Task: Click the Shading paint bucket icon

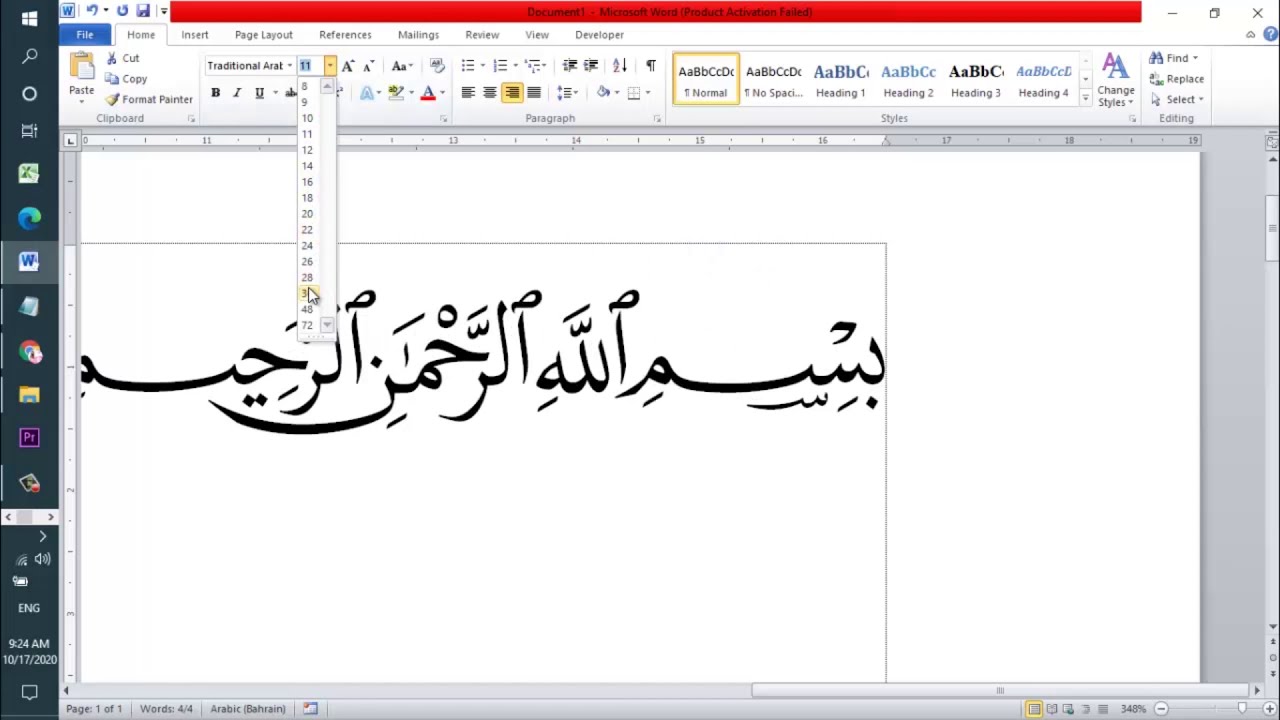Action: tap(603, 93)
